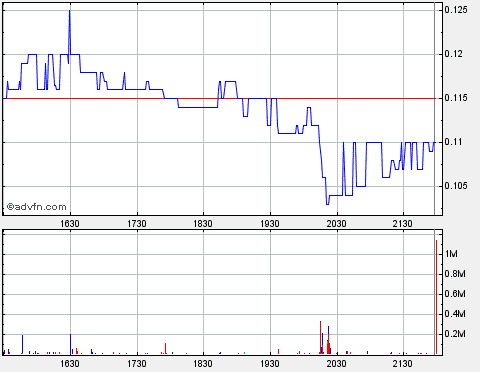
Task: Click the 0.12 price axis label
Action: [x=454, y=54]
